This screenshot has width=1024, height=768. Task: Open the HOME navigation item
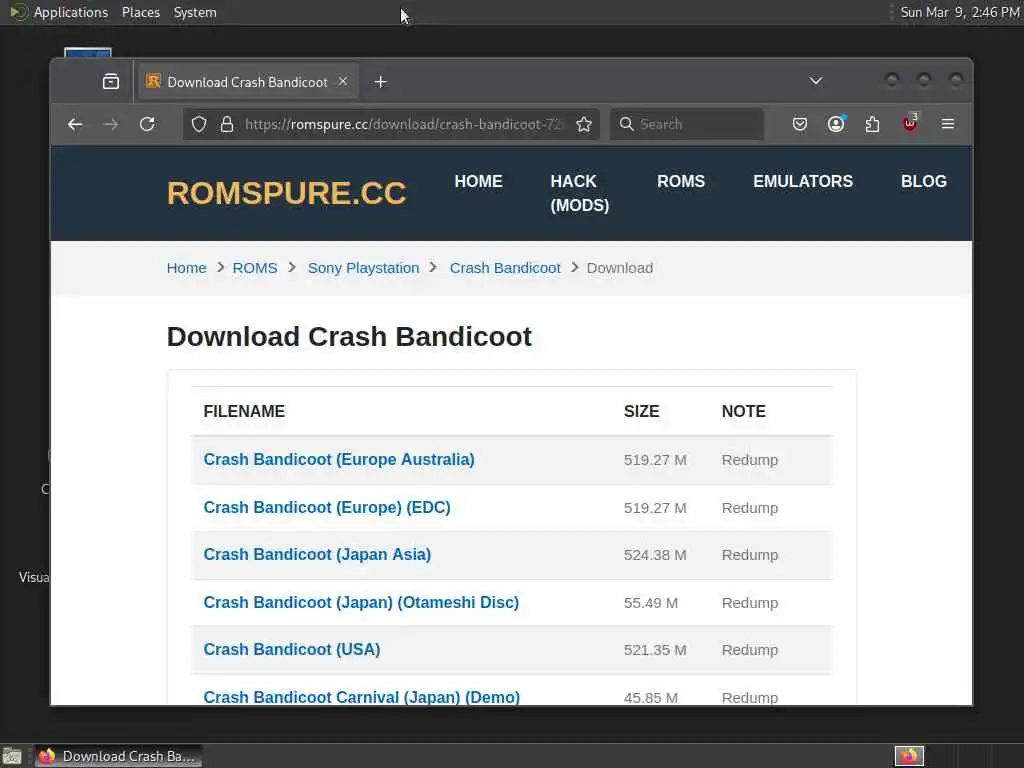pyautogui.click(x=479, y=182)
